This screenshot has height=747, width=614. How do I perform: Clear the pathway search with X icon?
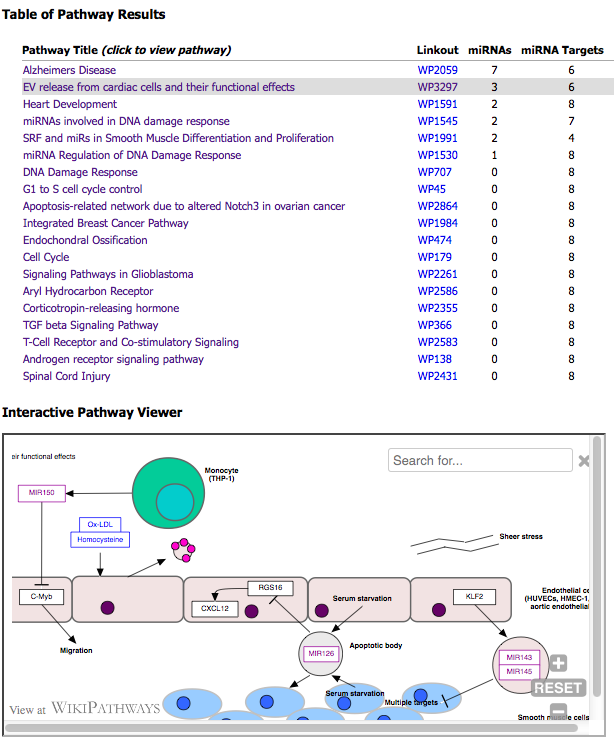(x=584, y=460)
